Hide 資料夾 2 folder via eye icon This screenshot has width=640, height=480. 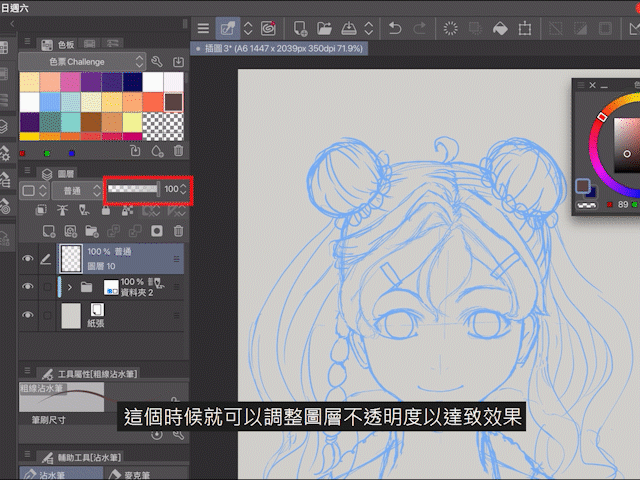(27, 286)
